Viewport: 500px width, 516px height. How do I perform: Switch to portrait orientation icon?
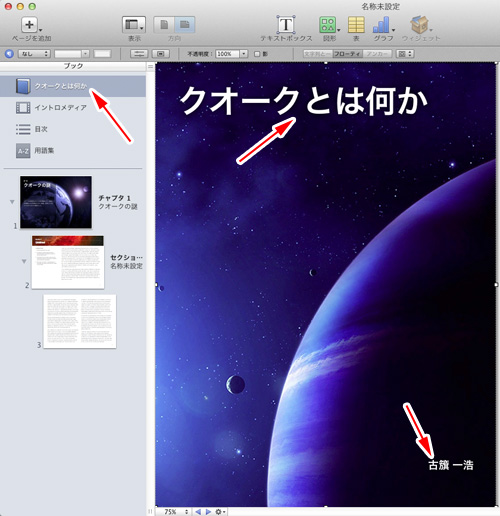click(x=164, y=25)
